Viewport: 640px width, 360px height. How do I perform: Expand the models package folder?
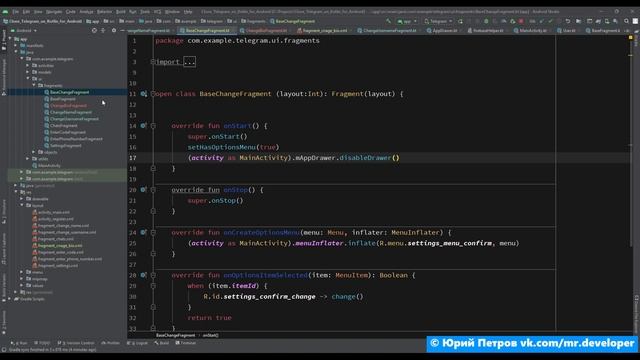(x=28, y=72)
